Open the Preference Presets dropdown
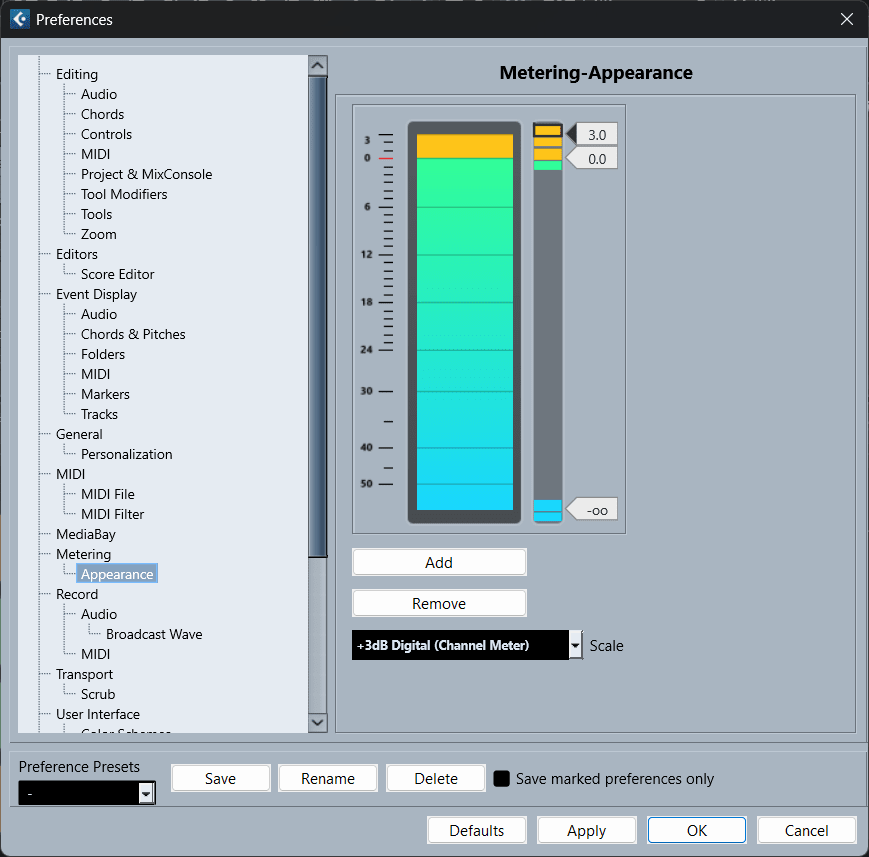 [146, 793]
